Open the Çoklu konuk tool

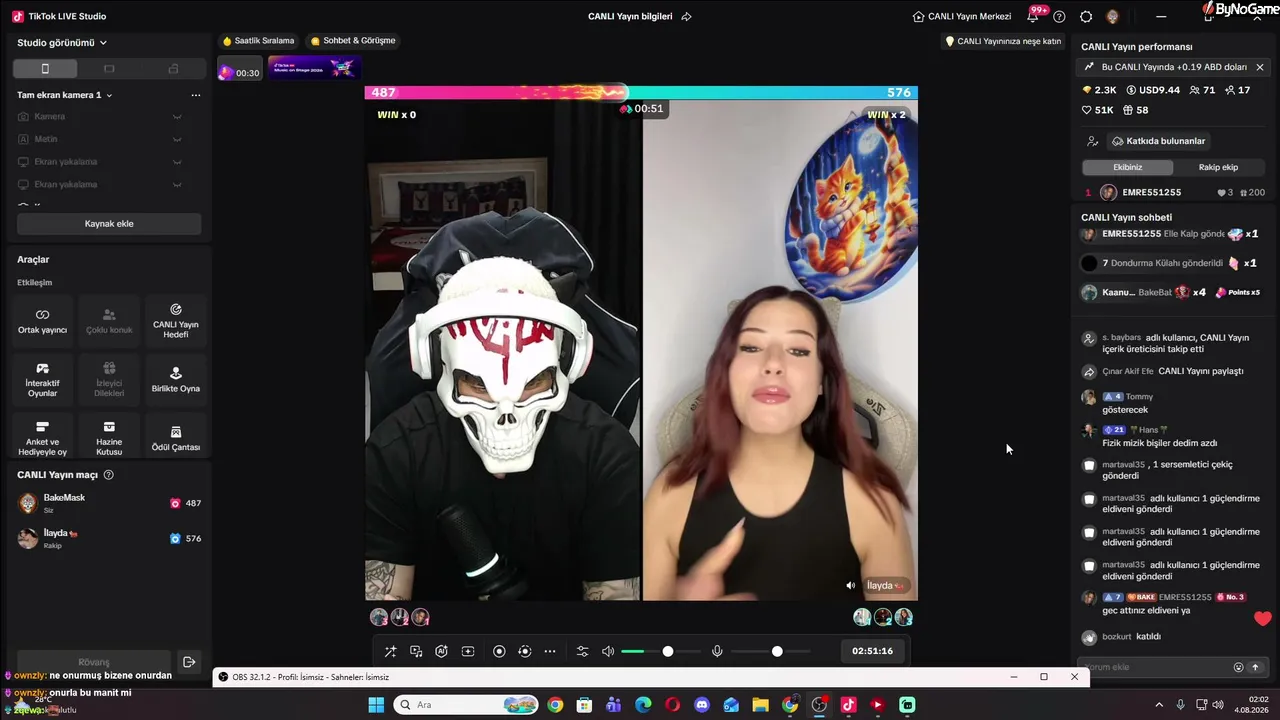[109, 321]
